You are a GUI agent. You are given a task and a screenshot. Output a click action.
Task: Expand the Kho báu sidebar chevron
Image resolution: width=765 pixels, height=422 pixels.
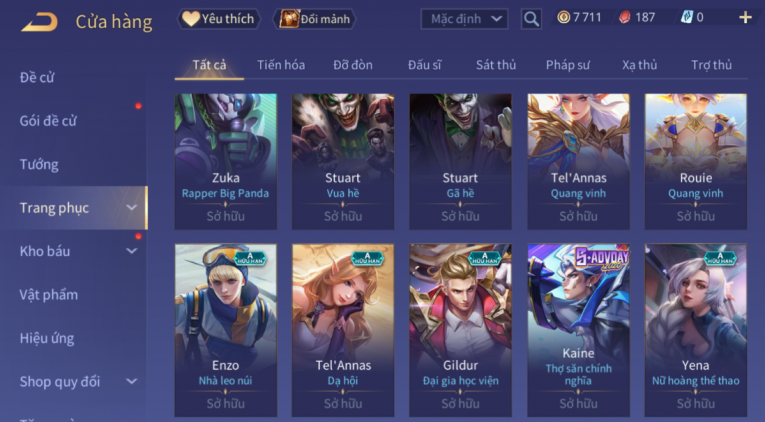132,251
